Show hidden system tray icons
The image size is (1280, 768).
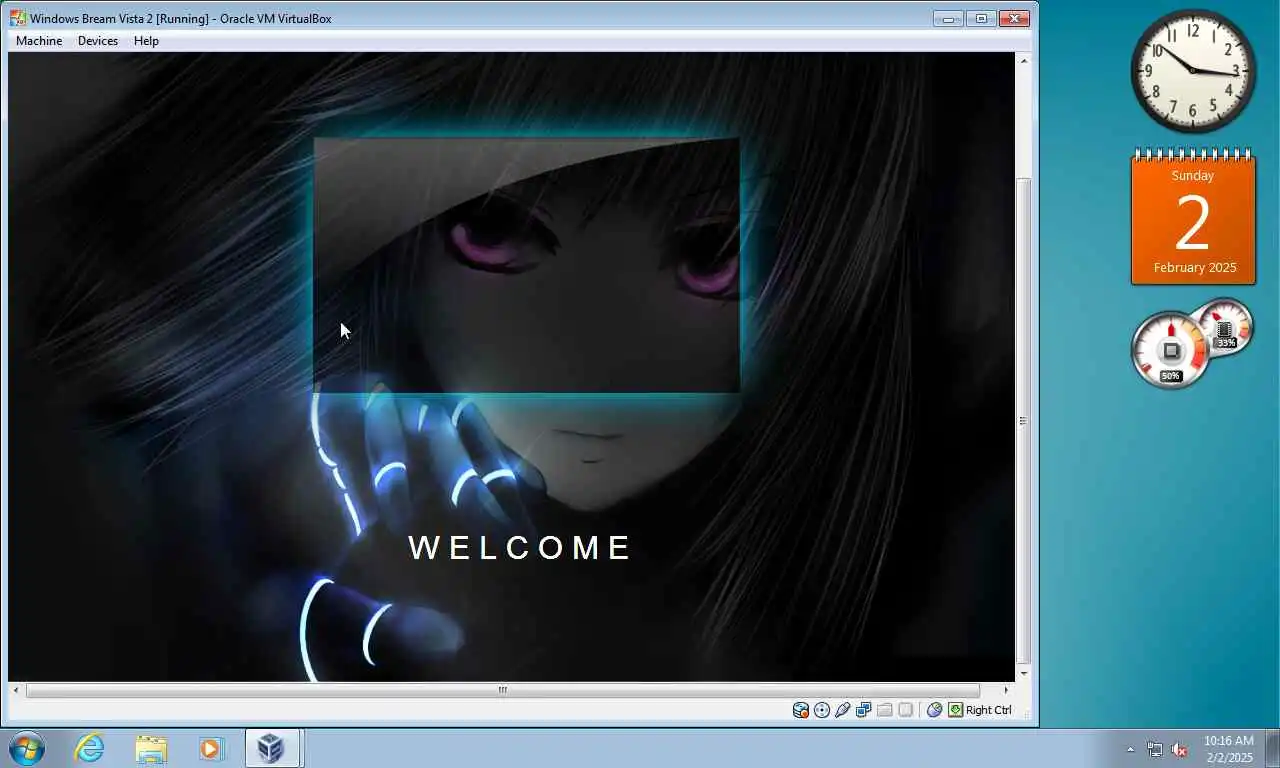click(1131, 749)
